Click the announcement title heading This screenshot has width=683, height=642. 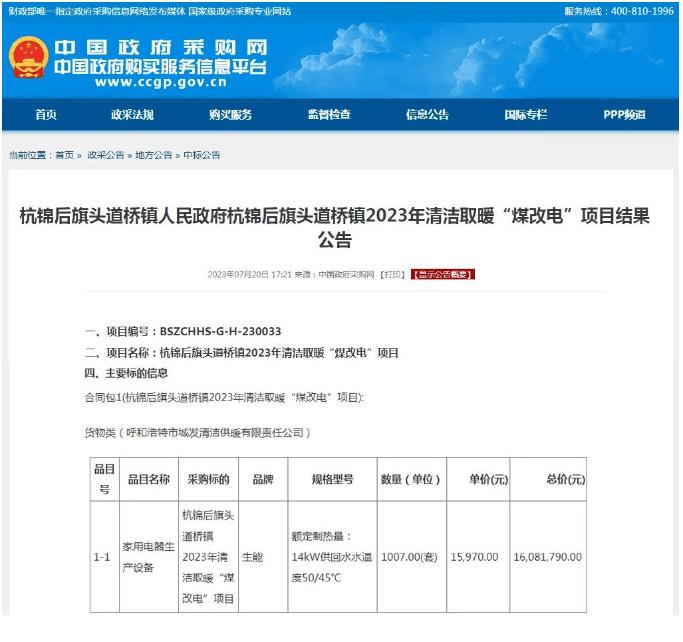click(x=335, y=227)
